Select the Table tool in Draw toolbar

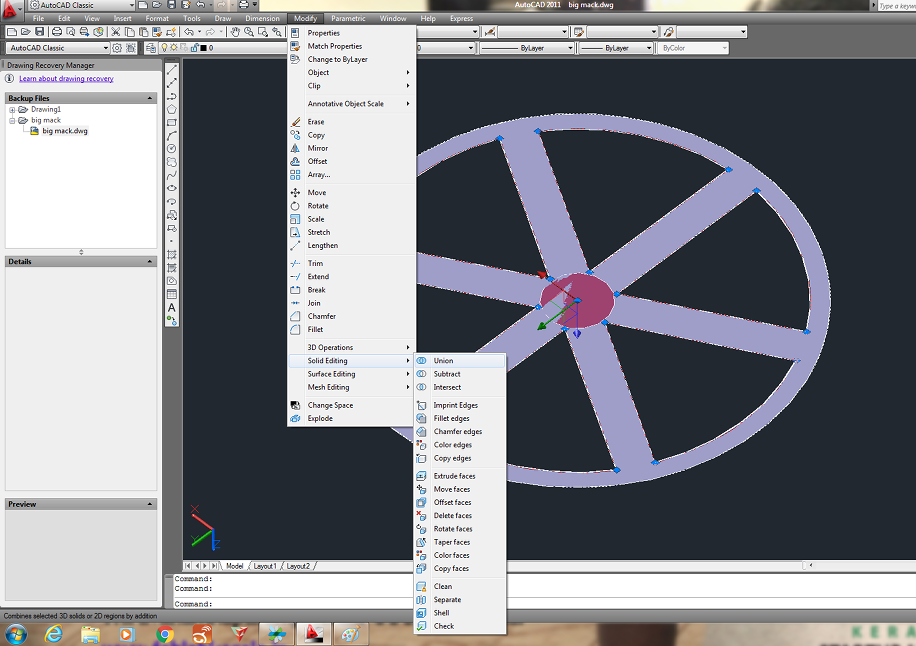(x=172, y=294)
